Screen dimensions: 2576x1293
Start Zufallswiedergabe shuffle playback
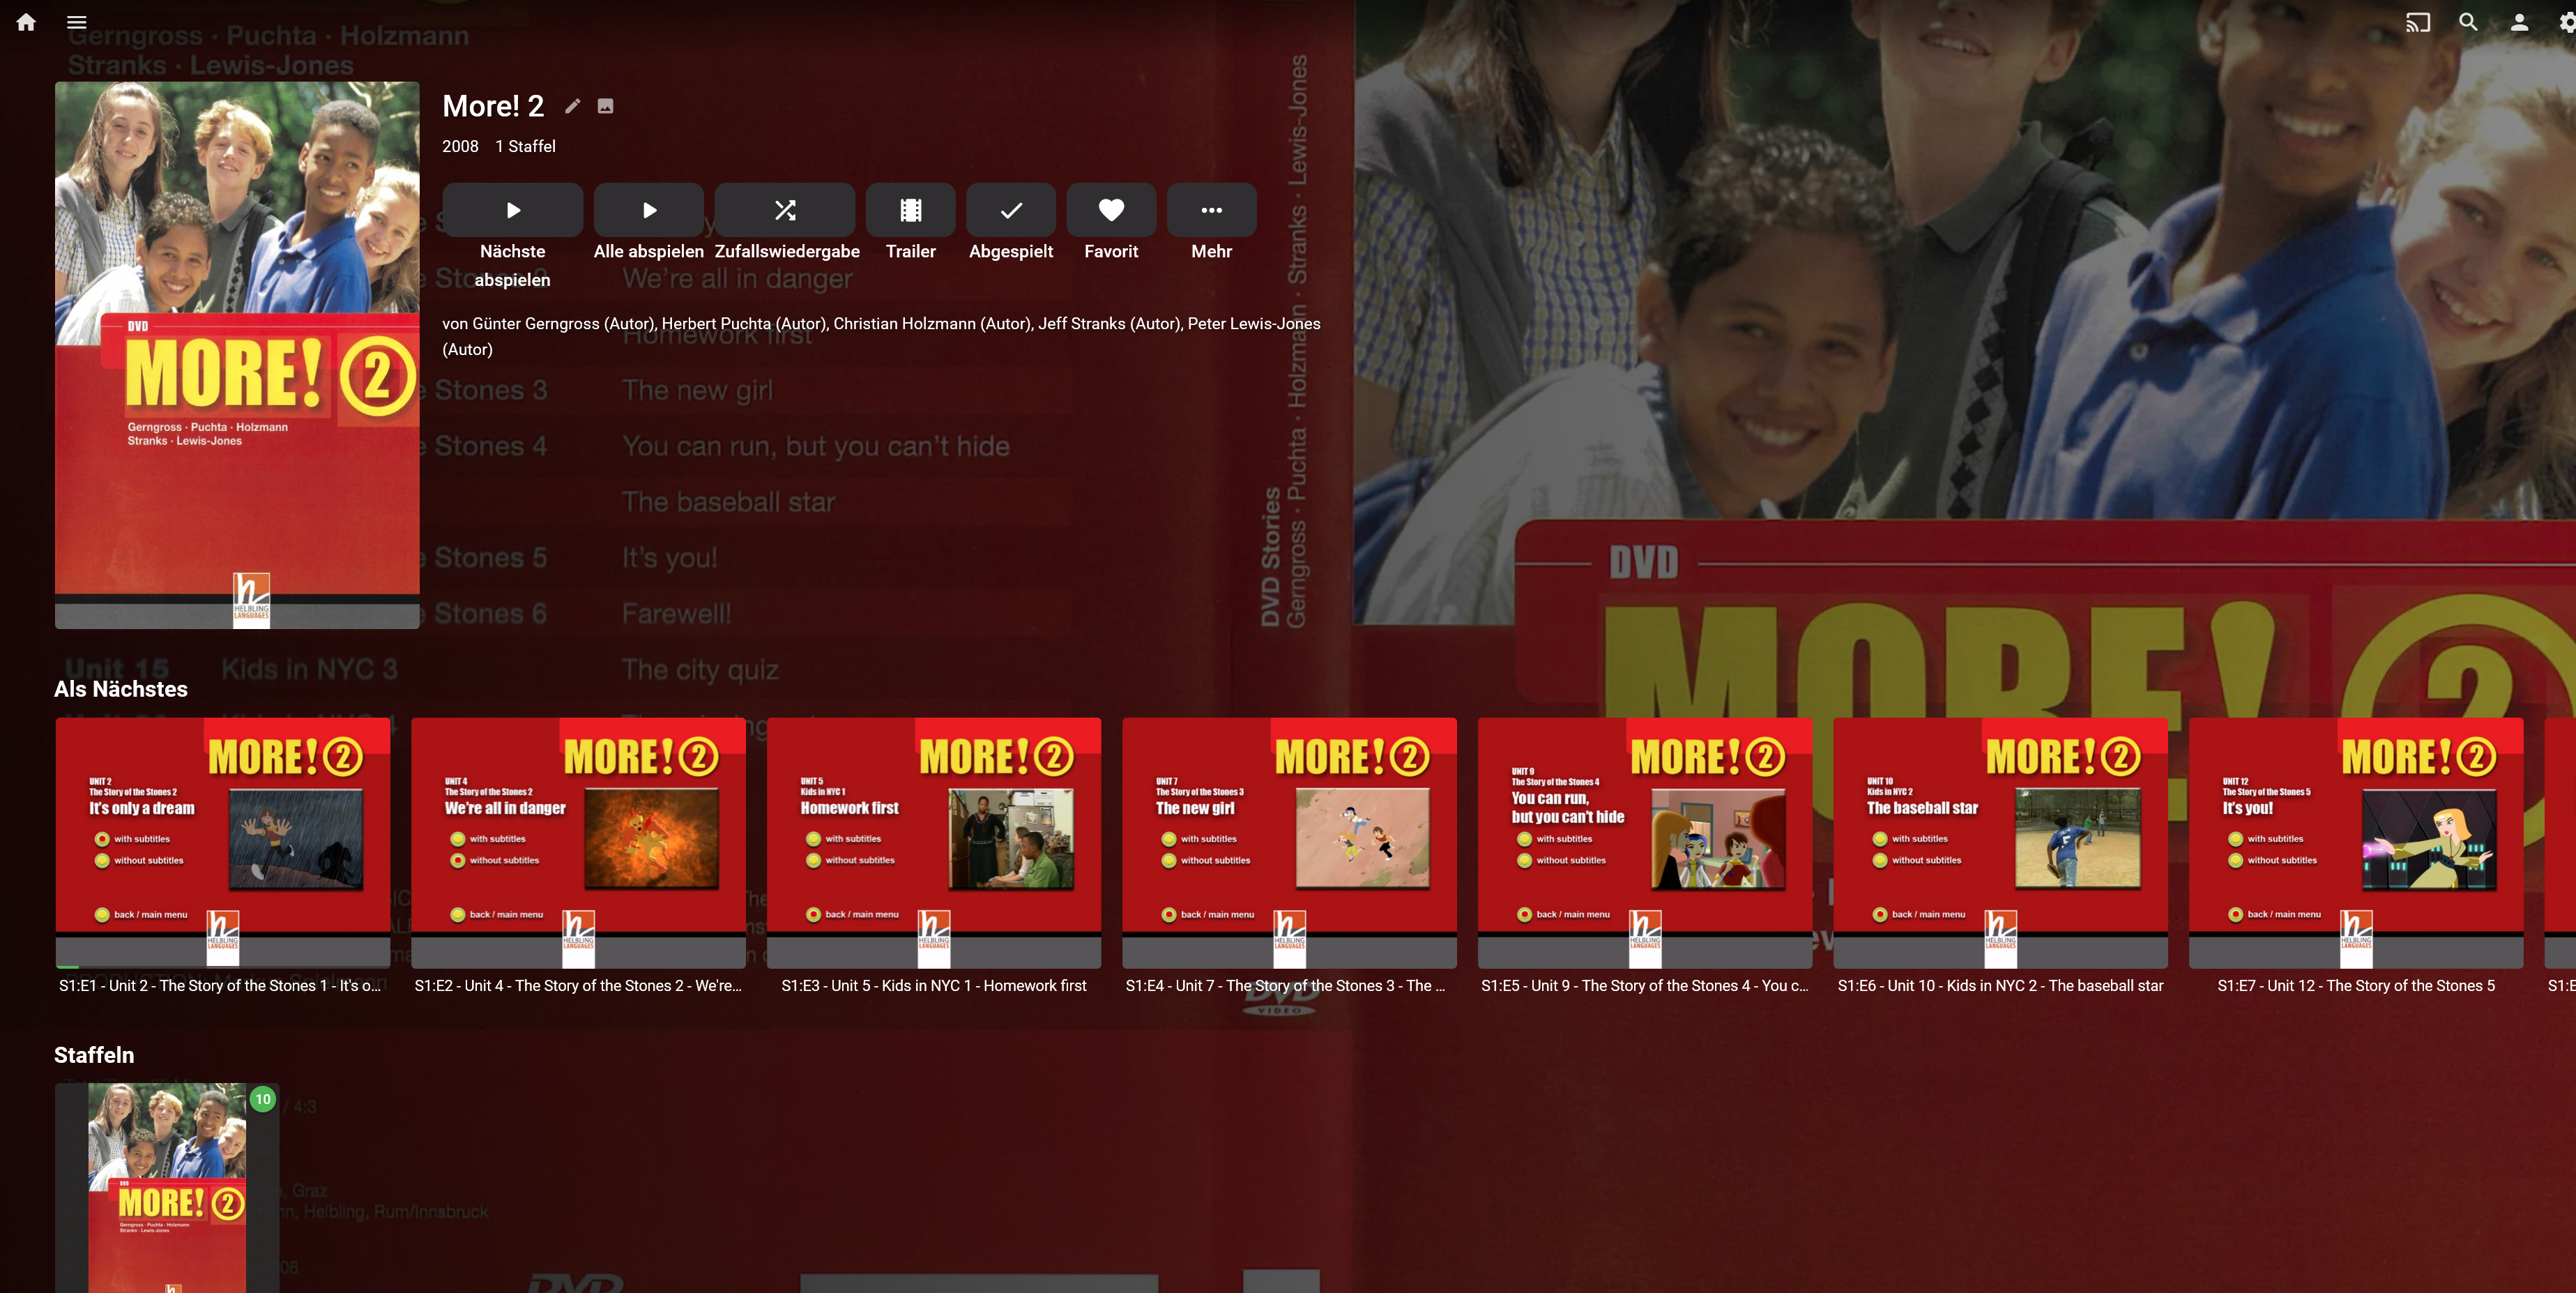785,210
